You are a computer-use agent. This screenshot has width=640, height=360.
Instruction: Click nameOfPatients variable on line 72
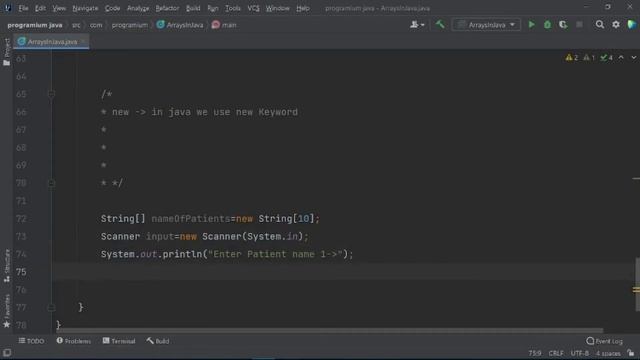click(x=191, y=219)
